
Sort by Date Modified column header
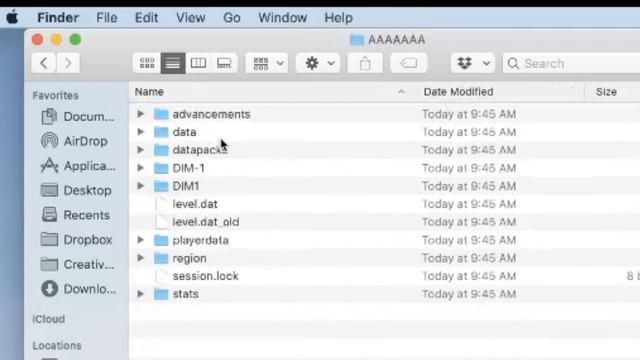[x=458, y=92]
